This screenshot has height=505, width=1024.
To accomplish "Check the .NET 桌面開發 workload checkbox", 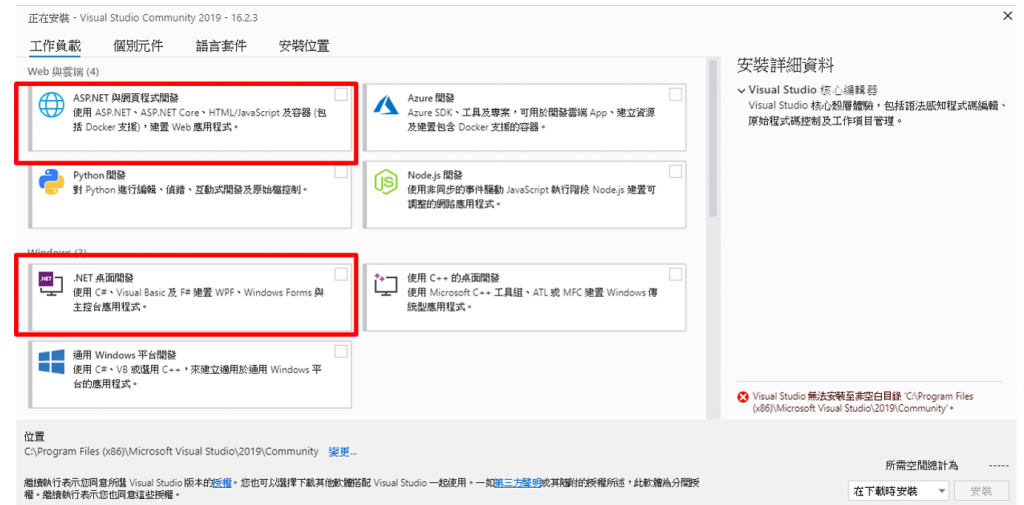I will click(341, 274).
